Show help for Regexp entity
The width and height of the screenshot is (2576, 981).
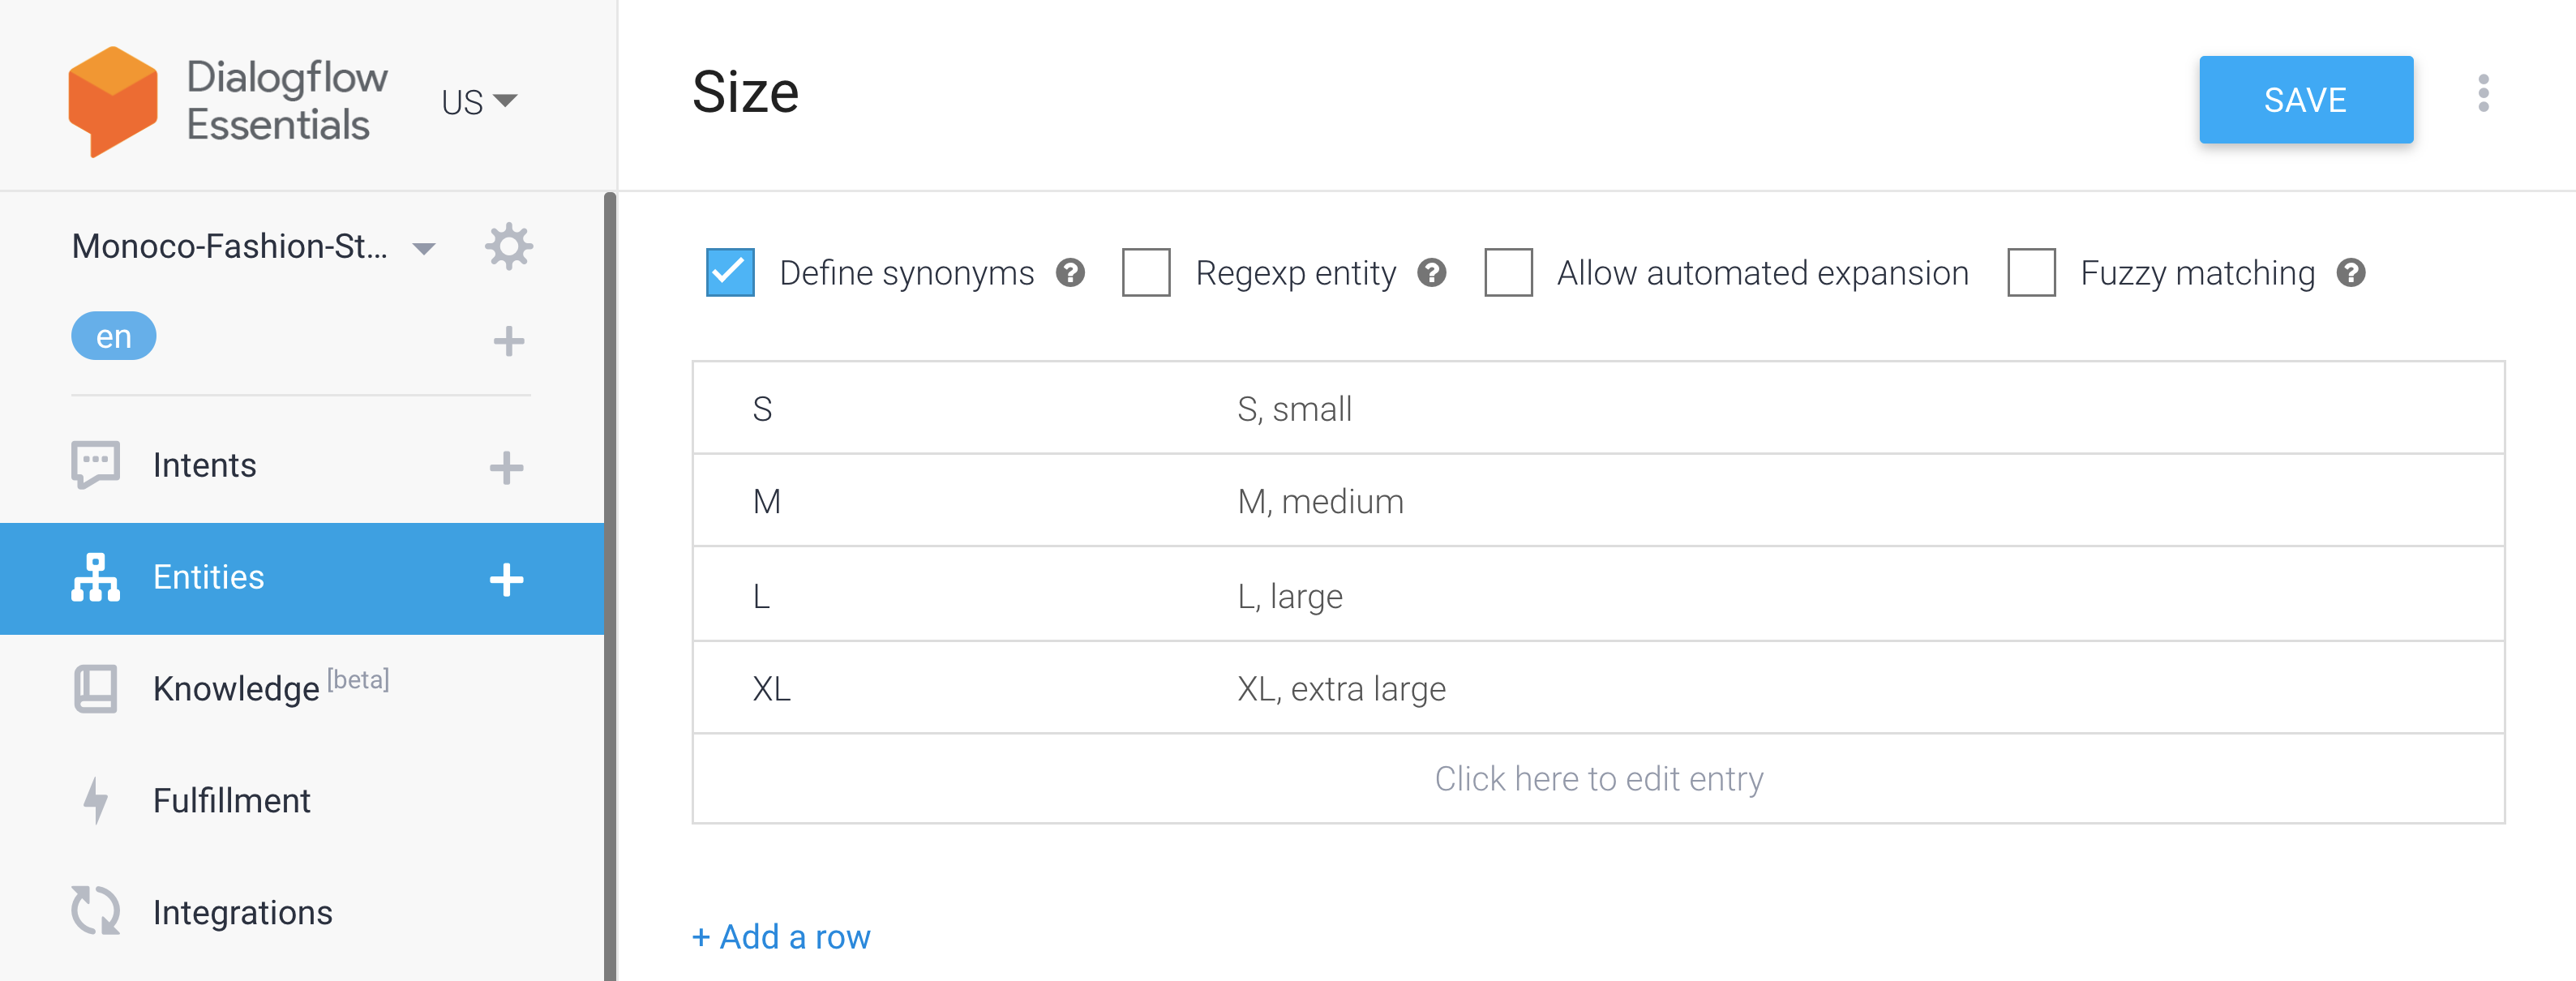coord(1431,273)
